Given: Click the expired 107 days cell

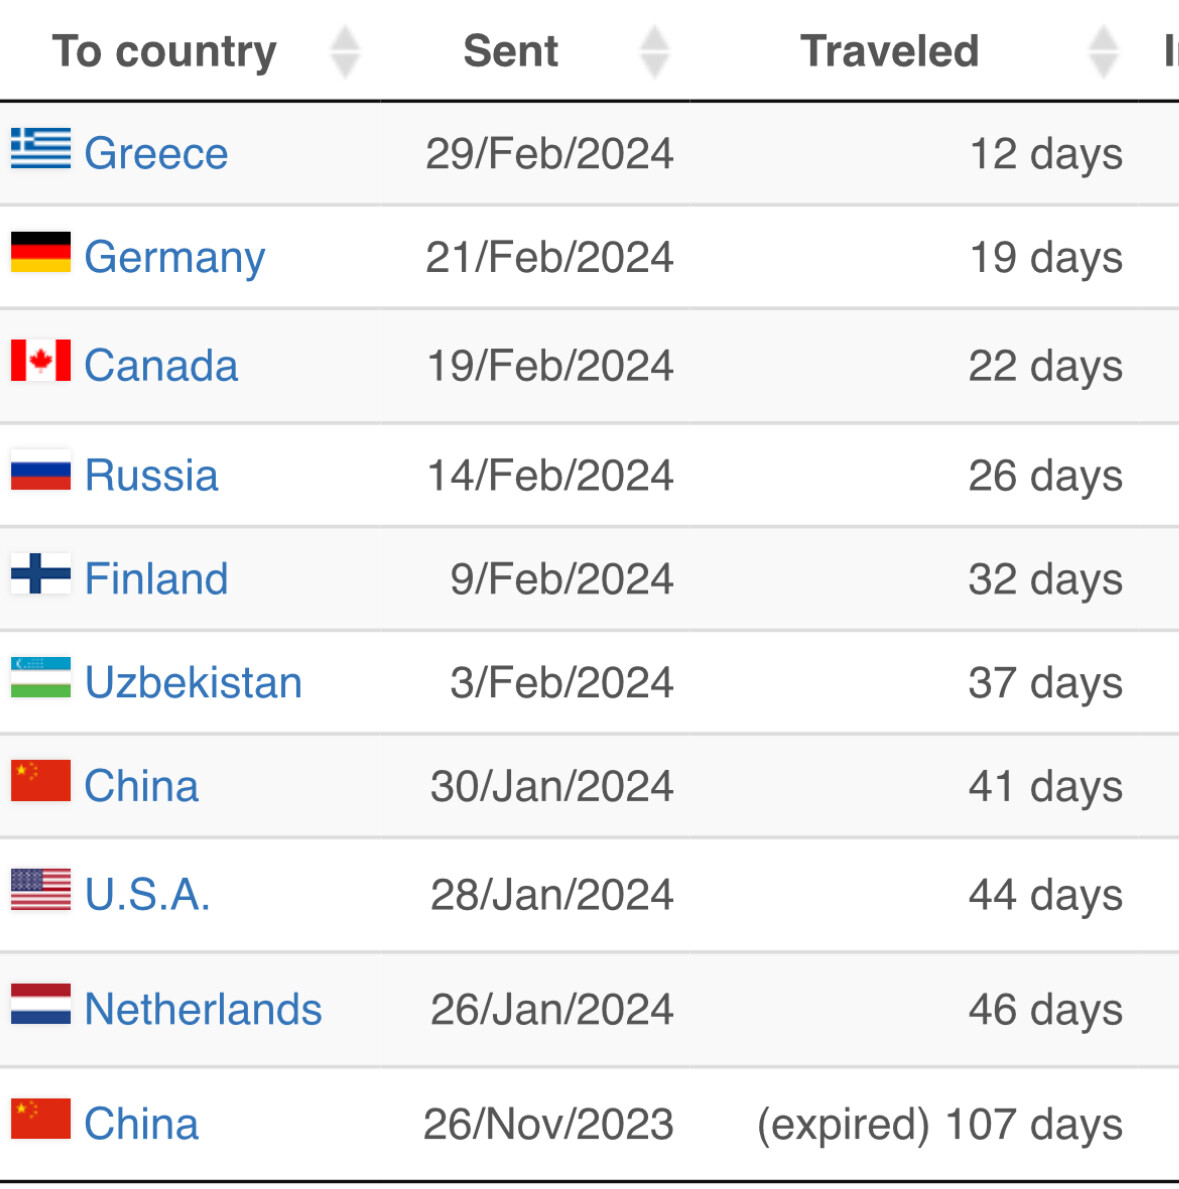Looking at the screenshot, I should click(939, 1125).
